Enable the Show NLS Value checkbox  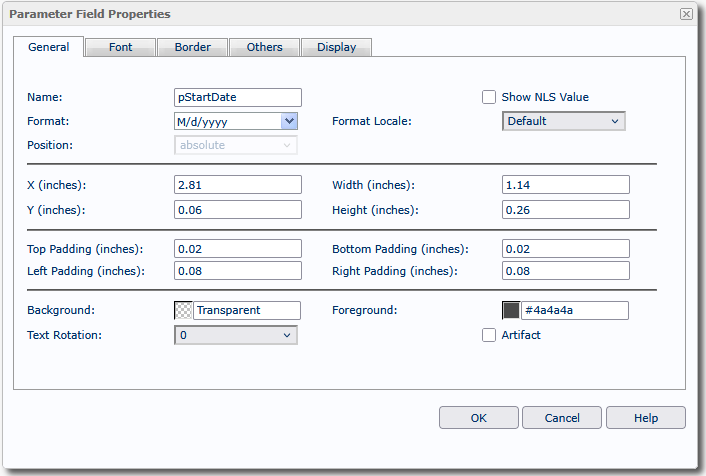click(x=489, y=97)
